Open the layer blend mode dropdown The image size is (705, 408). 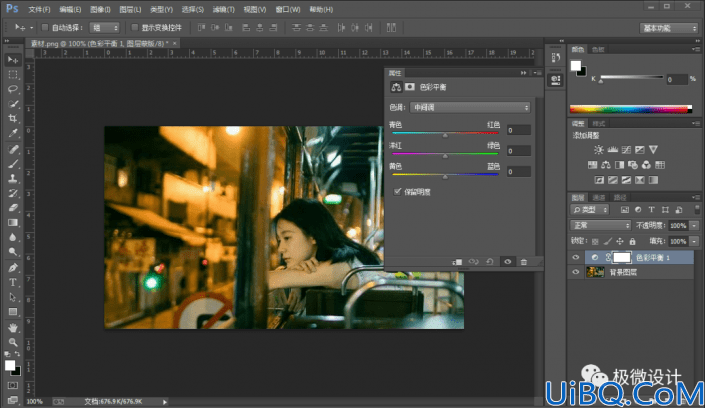point(600,225)
